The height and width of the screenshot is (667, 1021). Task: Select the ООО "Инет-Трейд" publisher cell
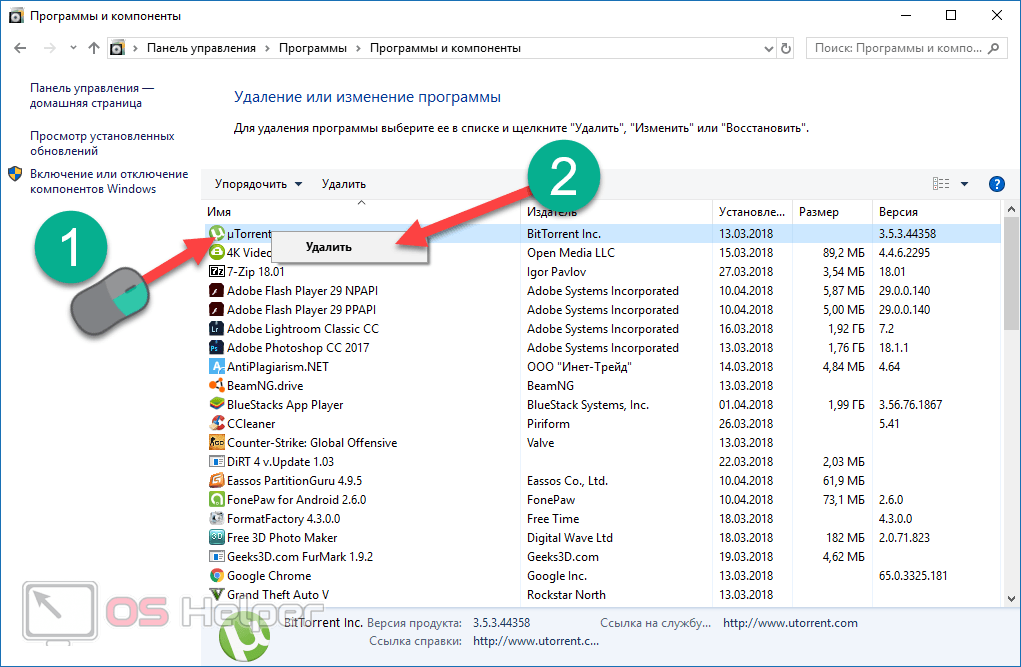pyautogui.click(x=579, y=366)
